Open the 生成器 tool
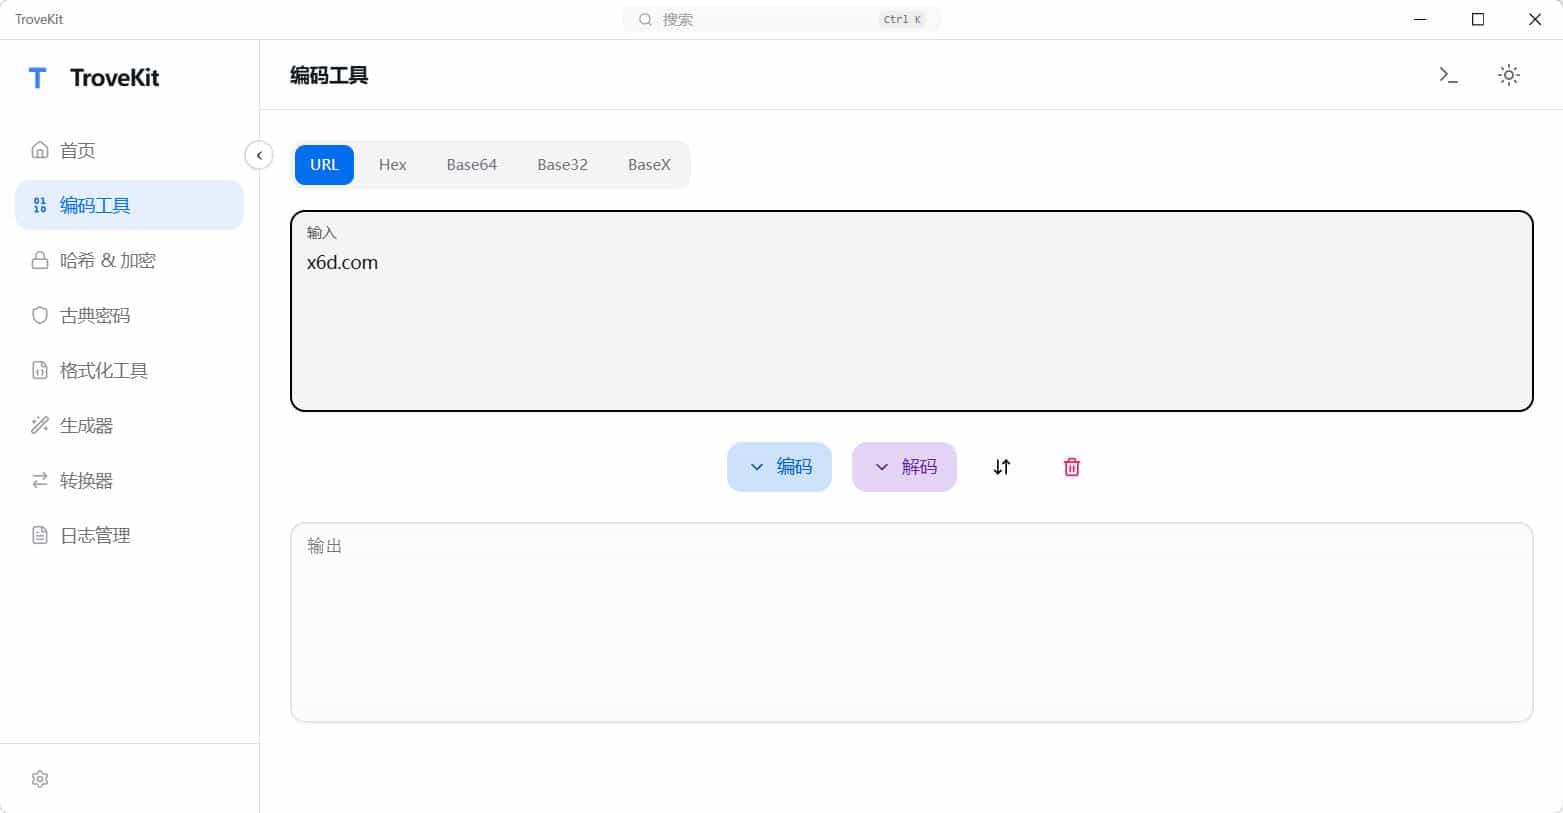The height and width of the screenshot is (813, 1563). 83,425
